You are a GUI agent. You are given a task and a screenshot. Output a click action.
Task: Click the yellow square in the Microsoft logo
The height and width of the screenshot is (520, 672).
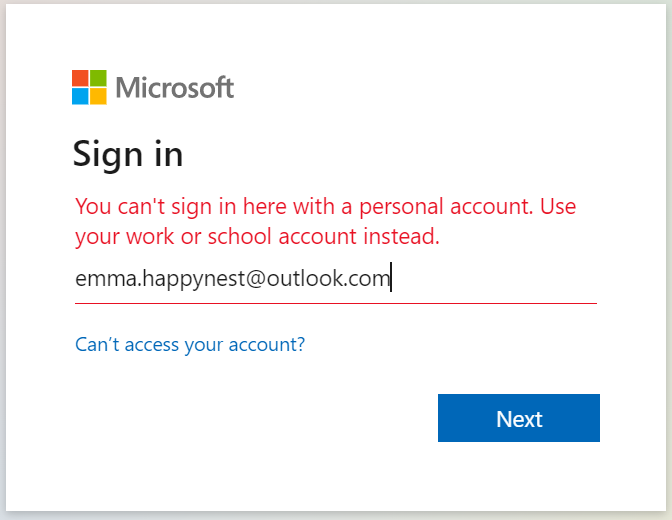tap(98, 96)
